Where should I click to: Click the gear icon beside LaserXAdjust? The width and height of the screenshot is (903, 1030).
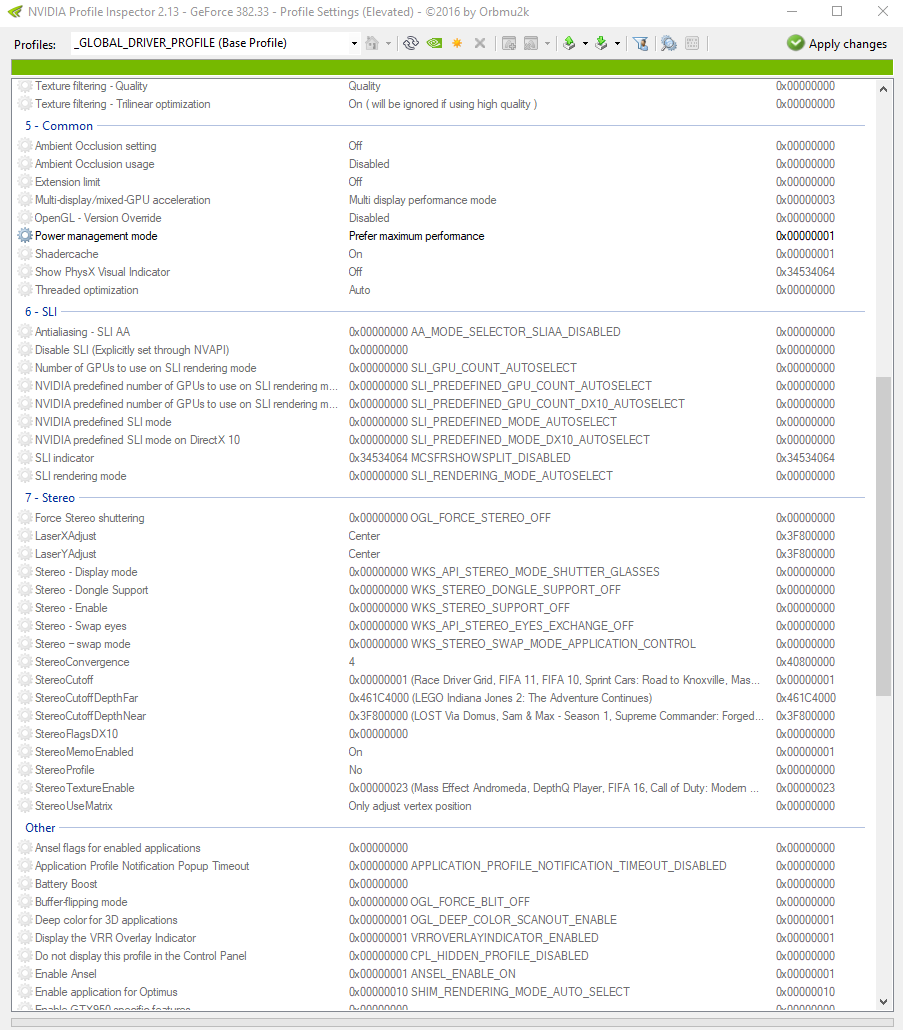click(25, 536)
